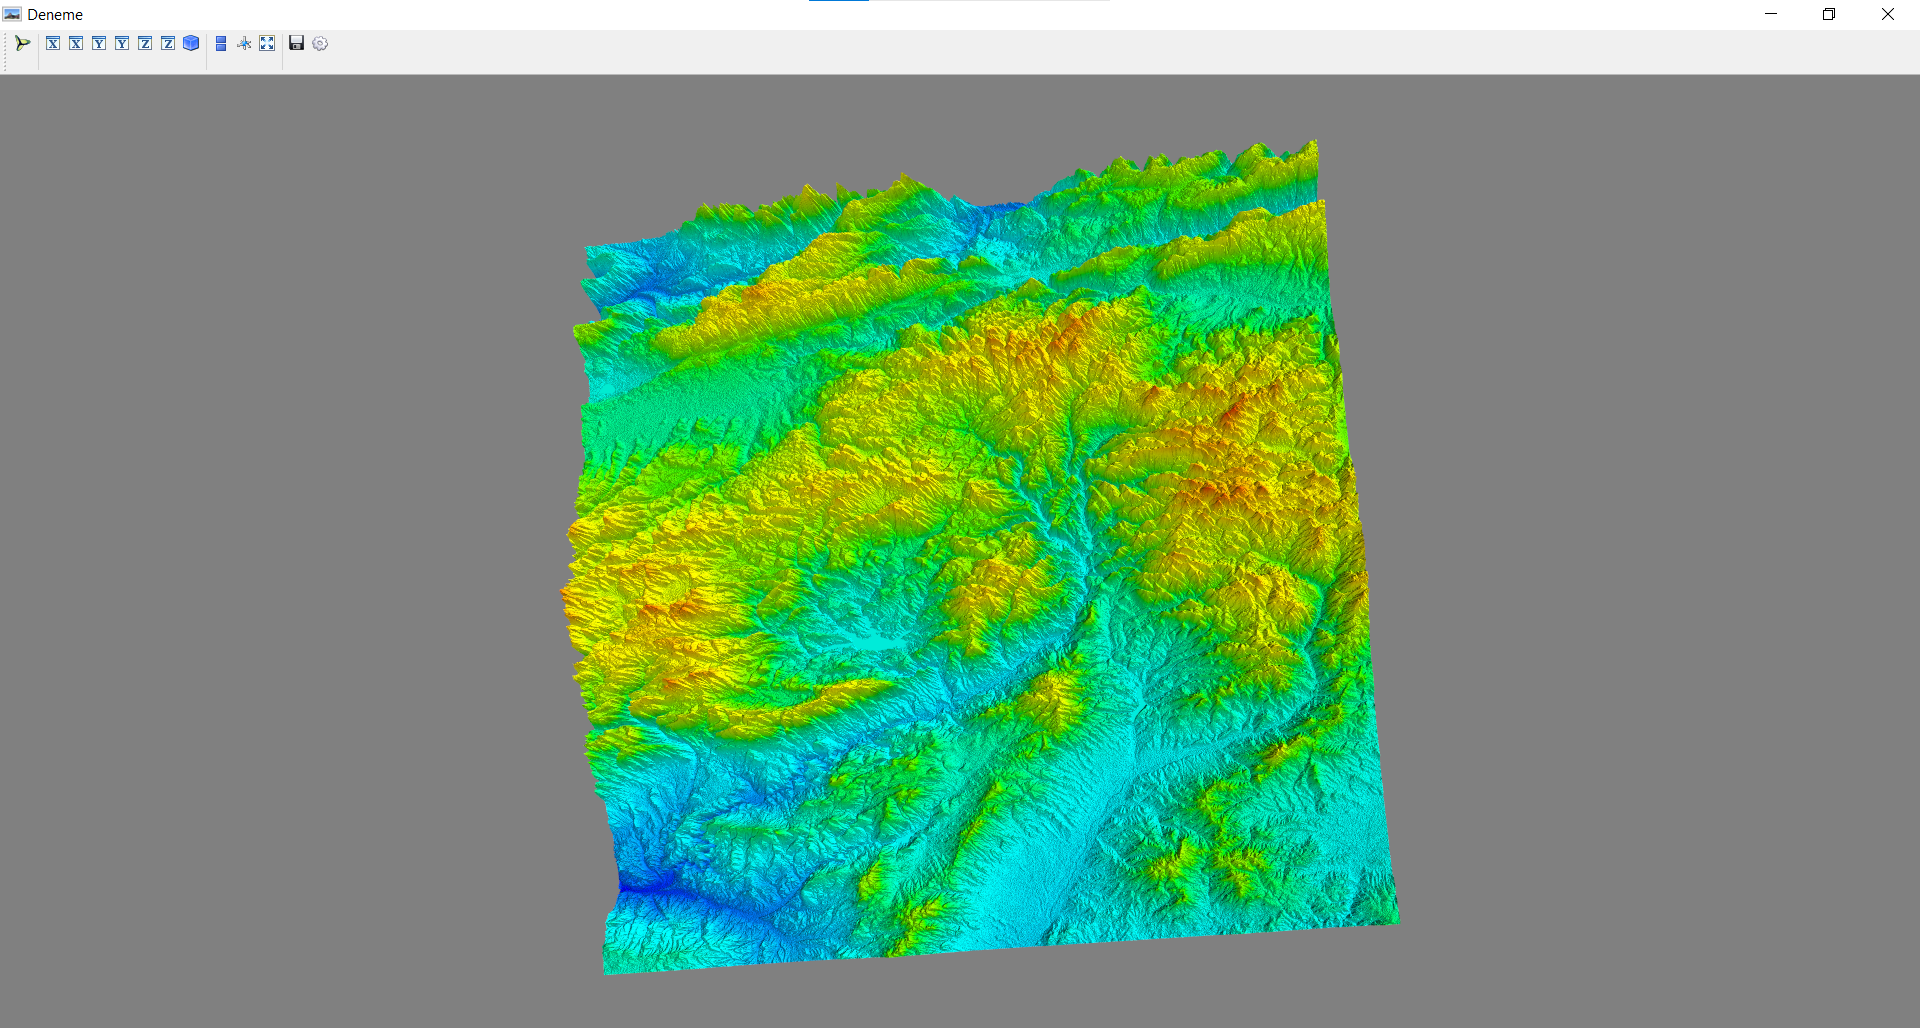1920x1028 pixels.
Task: Switch to the blue cube isometric view
Action: click(x=191, y=43)
